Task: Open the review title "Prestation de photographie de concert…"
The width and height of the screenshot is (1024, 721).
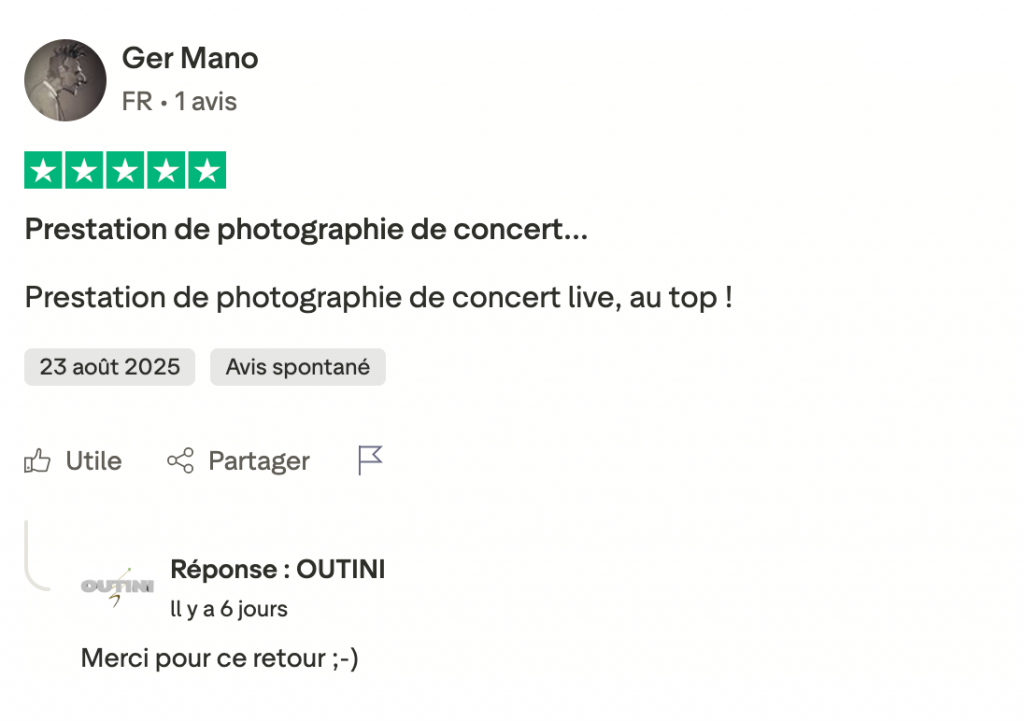Action: [x=306, y=230]
